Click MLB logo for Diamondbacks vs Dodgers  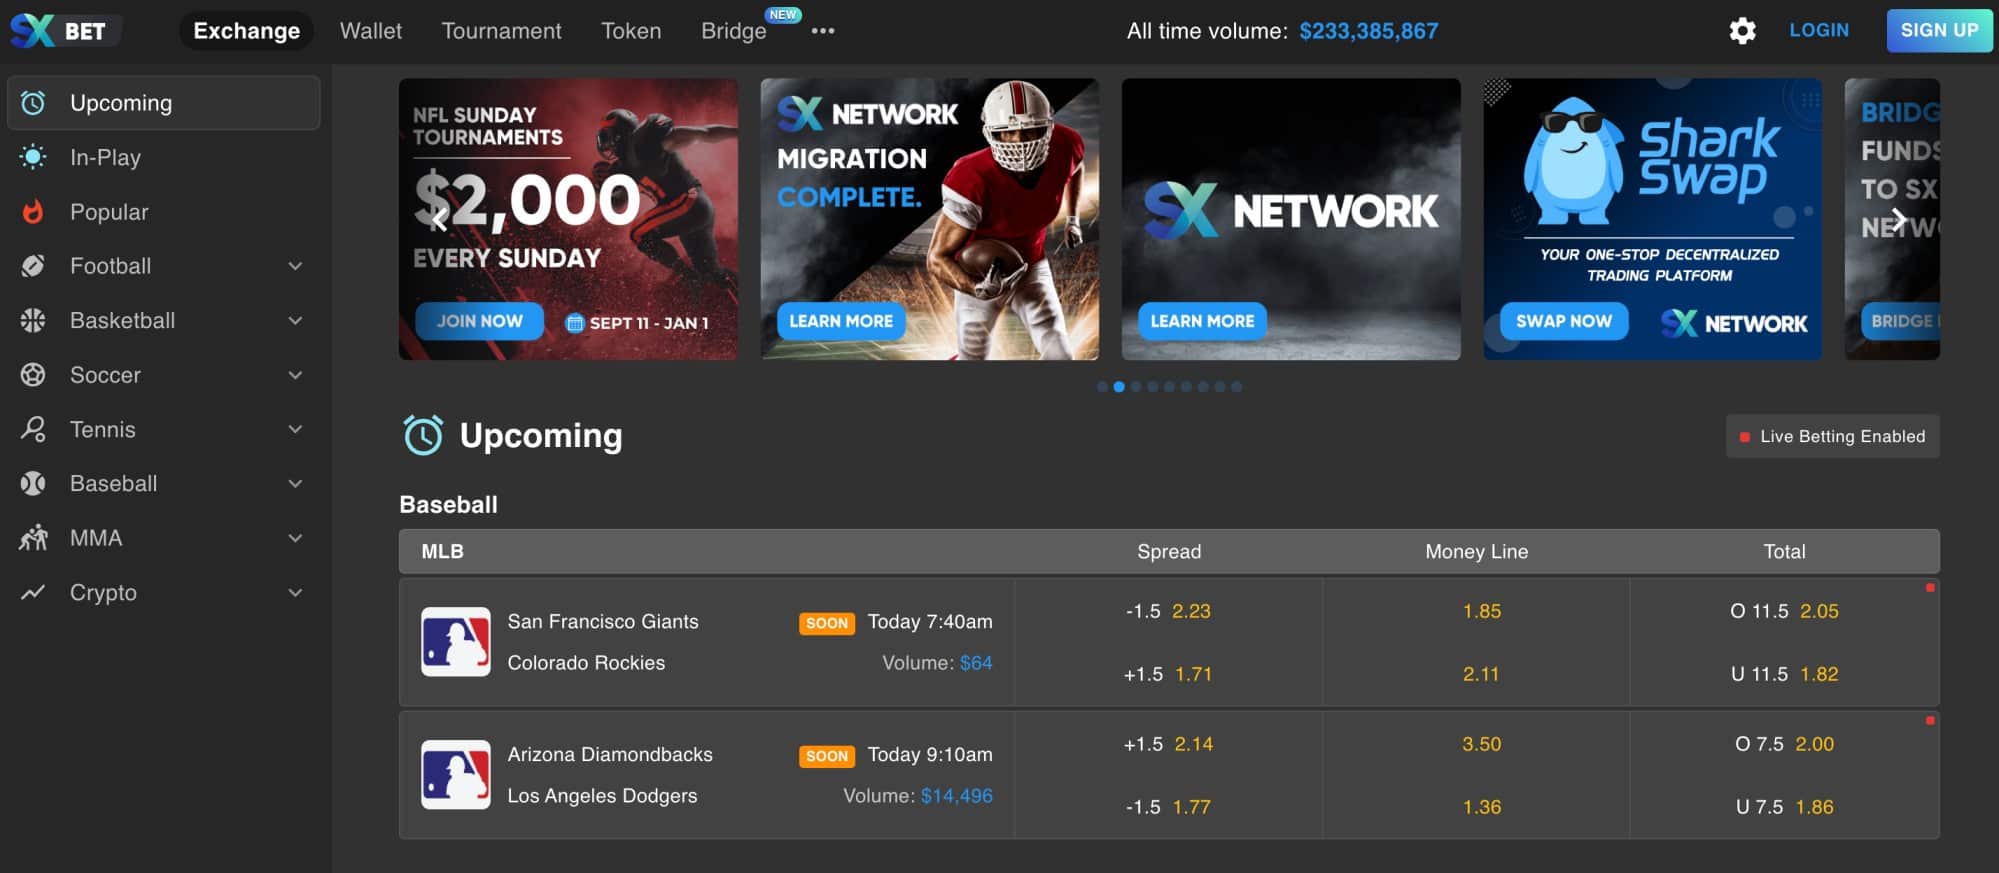(x=456, y=775)
